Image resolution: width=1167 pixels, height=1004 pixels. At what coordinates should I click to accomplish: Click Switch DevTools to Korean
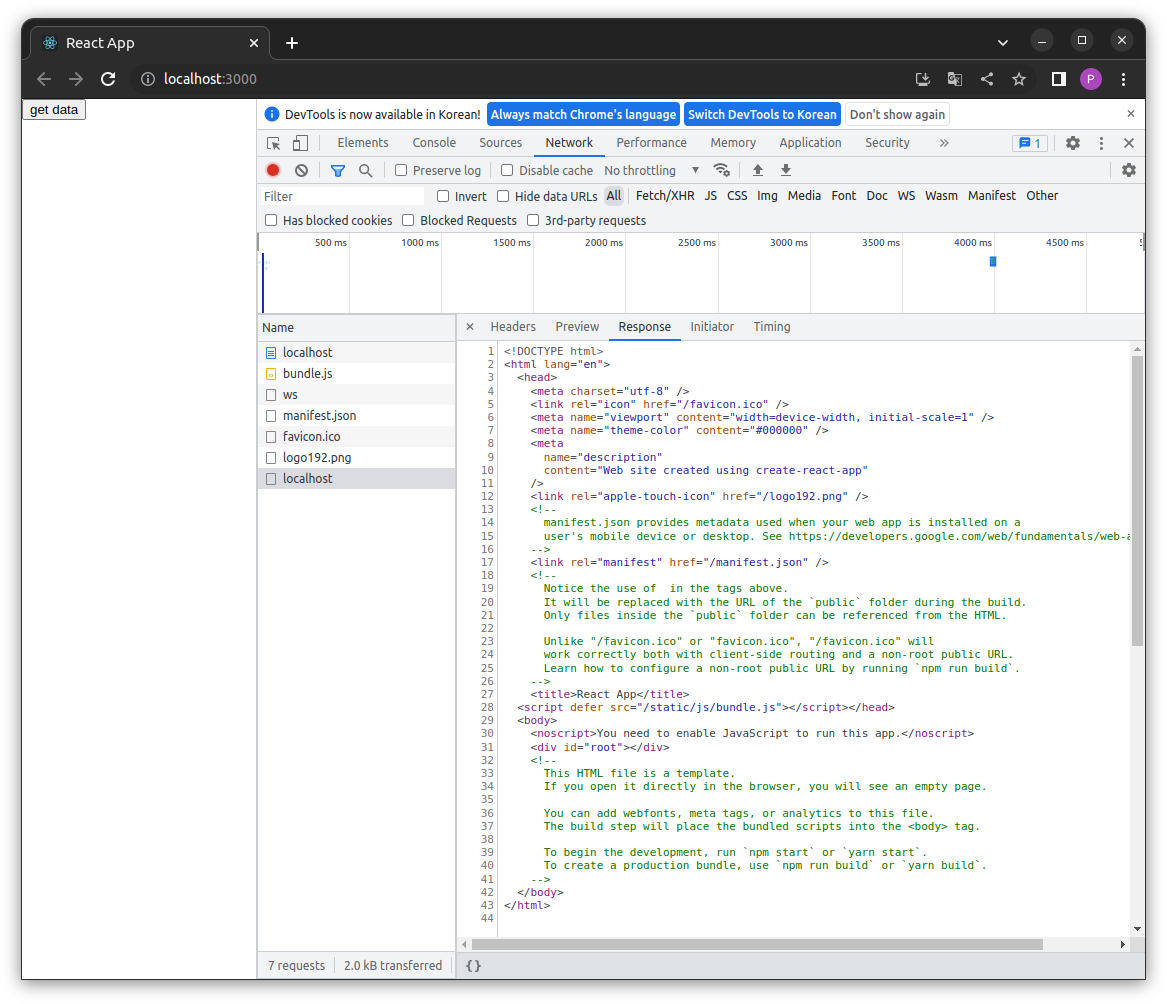[x=762, y=115]
